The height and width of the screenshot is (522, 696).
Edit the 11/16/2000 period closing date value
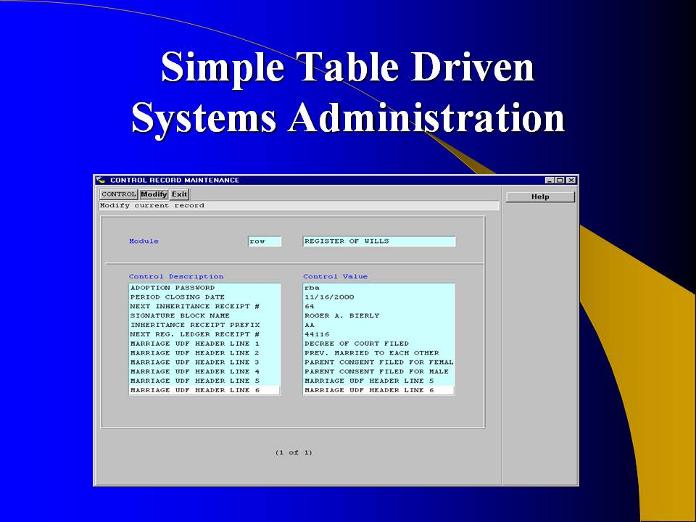point(378,297)
